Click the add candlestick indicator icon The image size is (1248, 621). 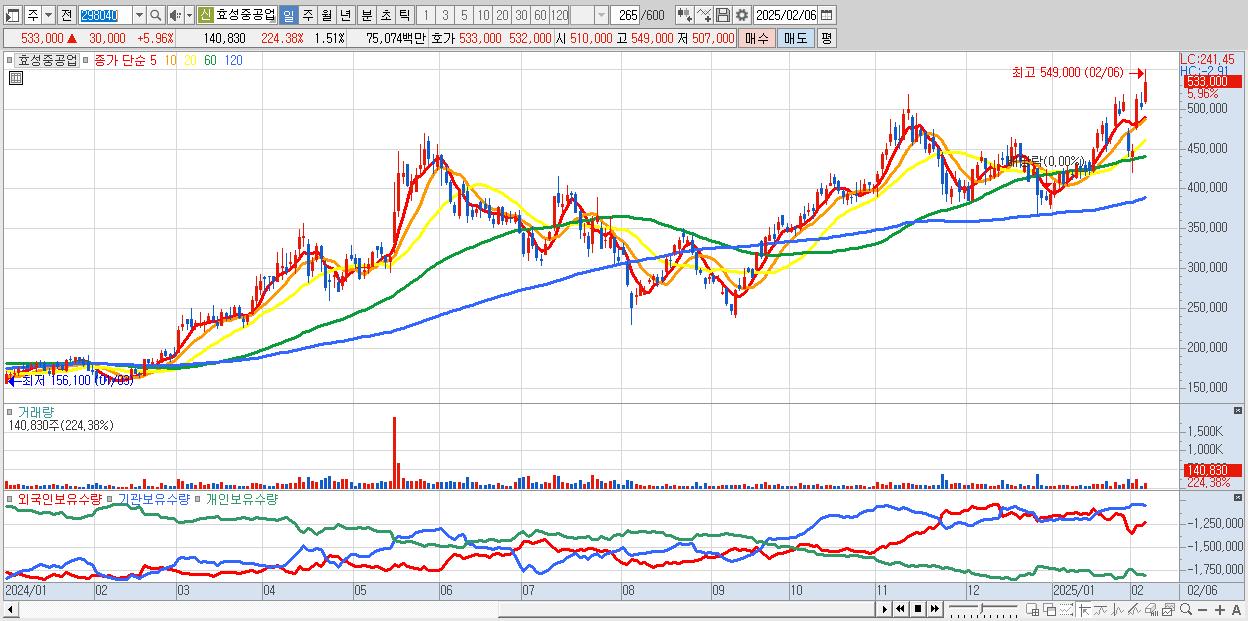pos(684,15)
